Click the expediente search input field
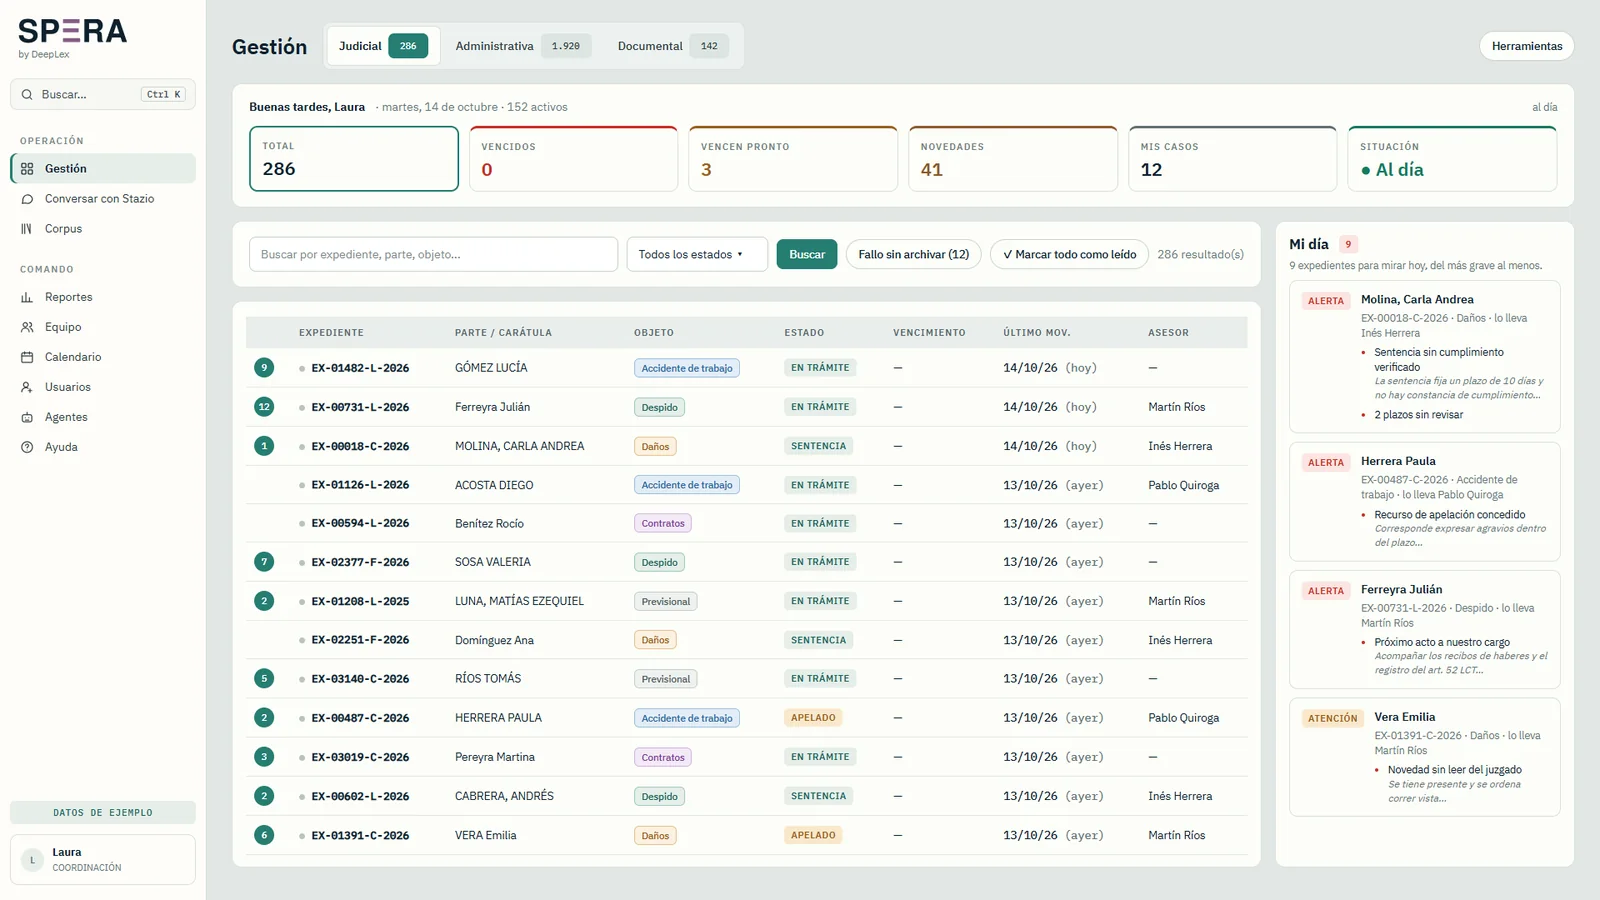The height and width of the screenshot is (900, 1600). click(433, 254)
